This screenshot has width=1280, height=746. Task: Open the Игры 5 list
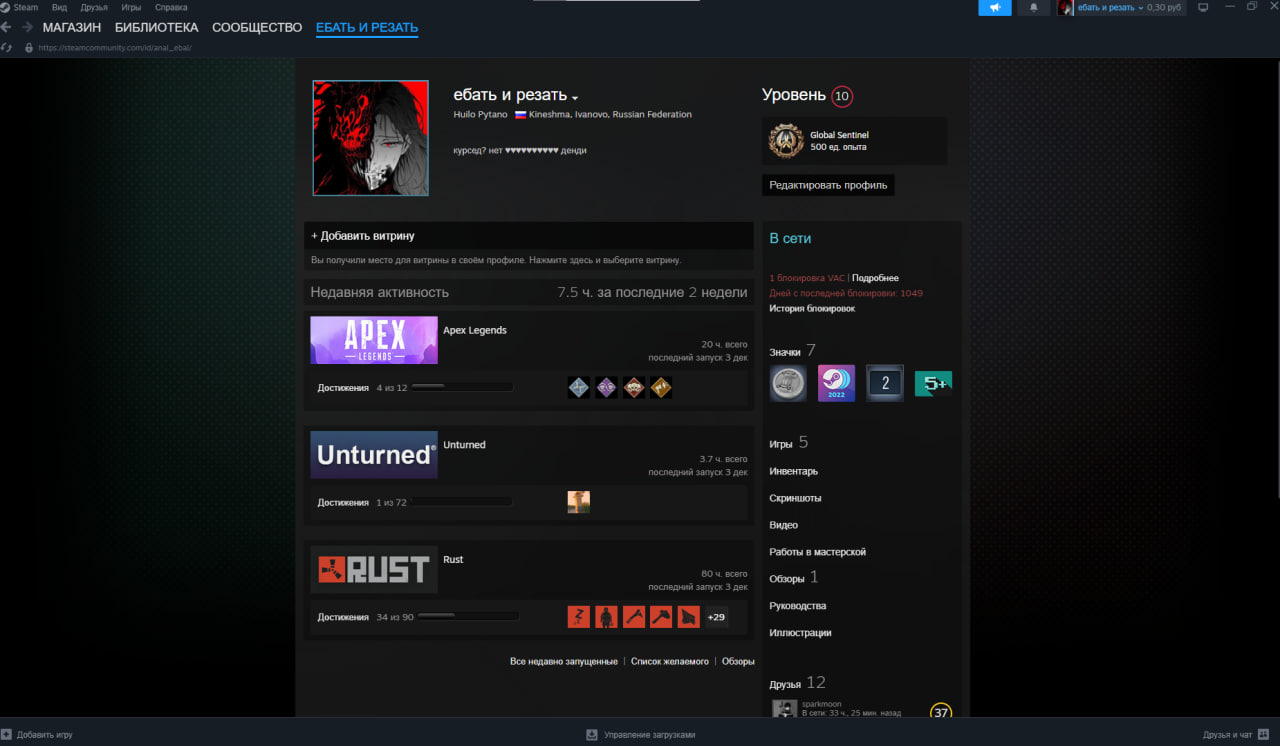tap(788, 442)
